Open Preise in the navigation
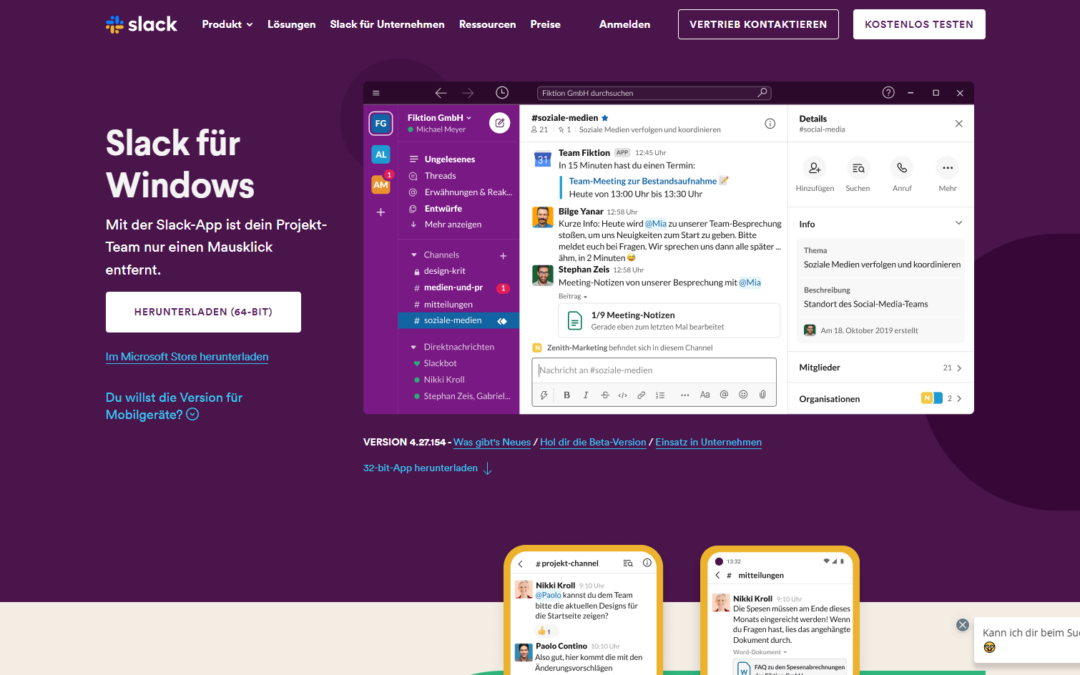 [x=546, y=24]
